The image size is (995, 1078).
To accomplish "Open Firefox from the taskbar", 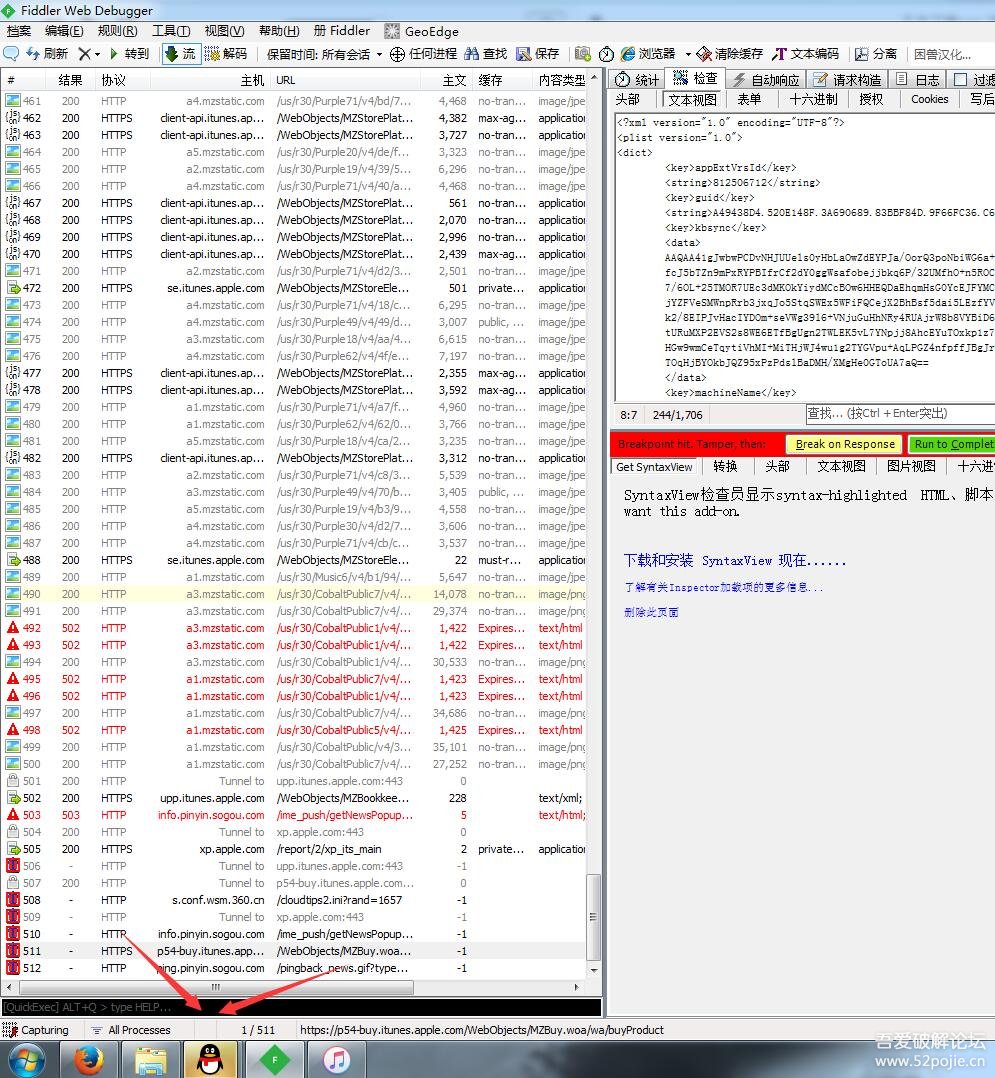I will pyautogui.click(x=89, y=1059).
